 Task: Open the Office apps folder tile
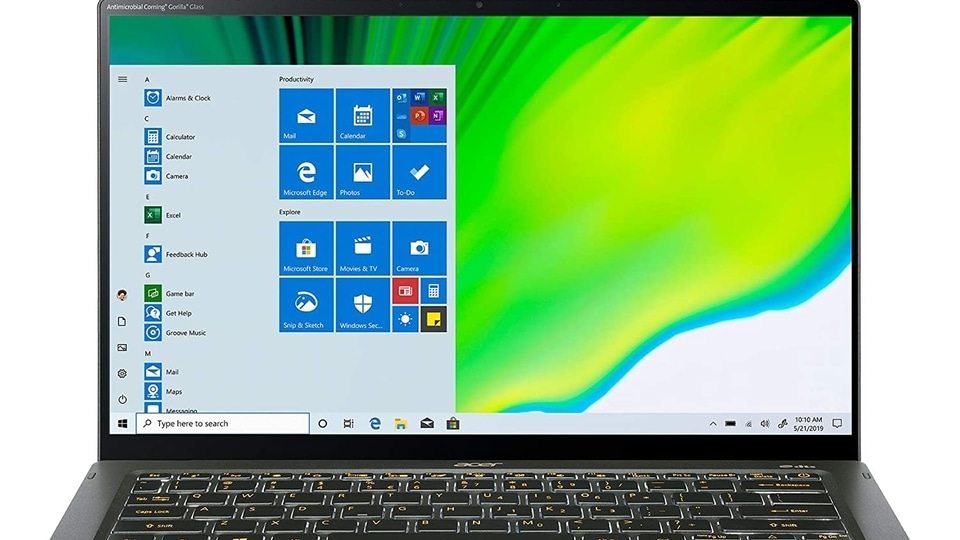coord(419,116)
